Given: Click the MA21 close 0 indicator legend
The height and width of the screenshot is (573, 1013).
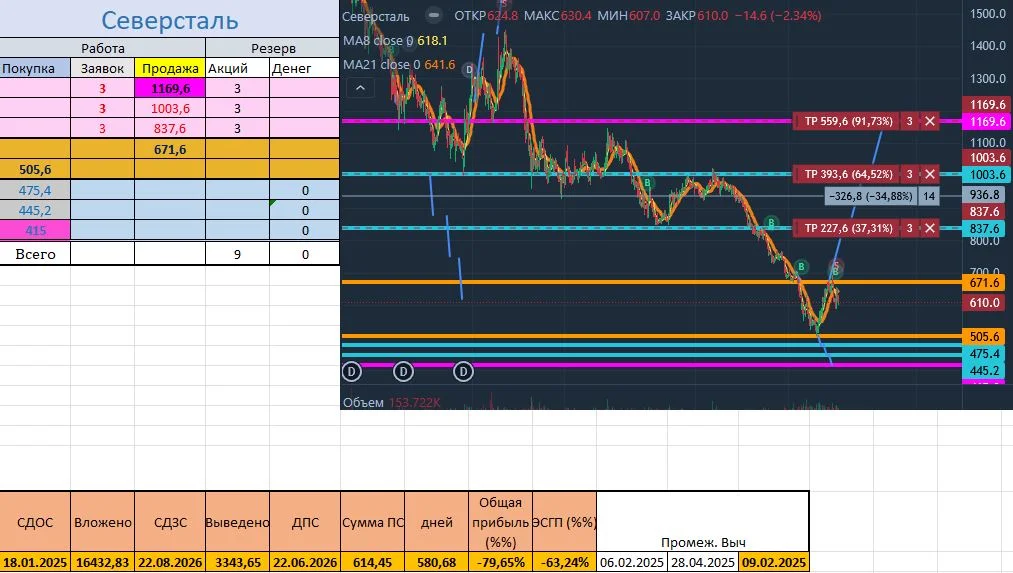Looking at the screenshot, I should 399,65.
